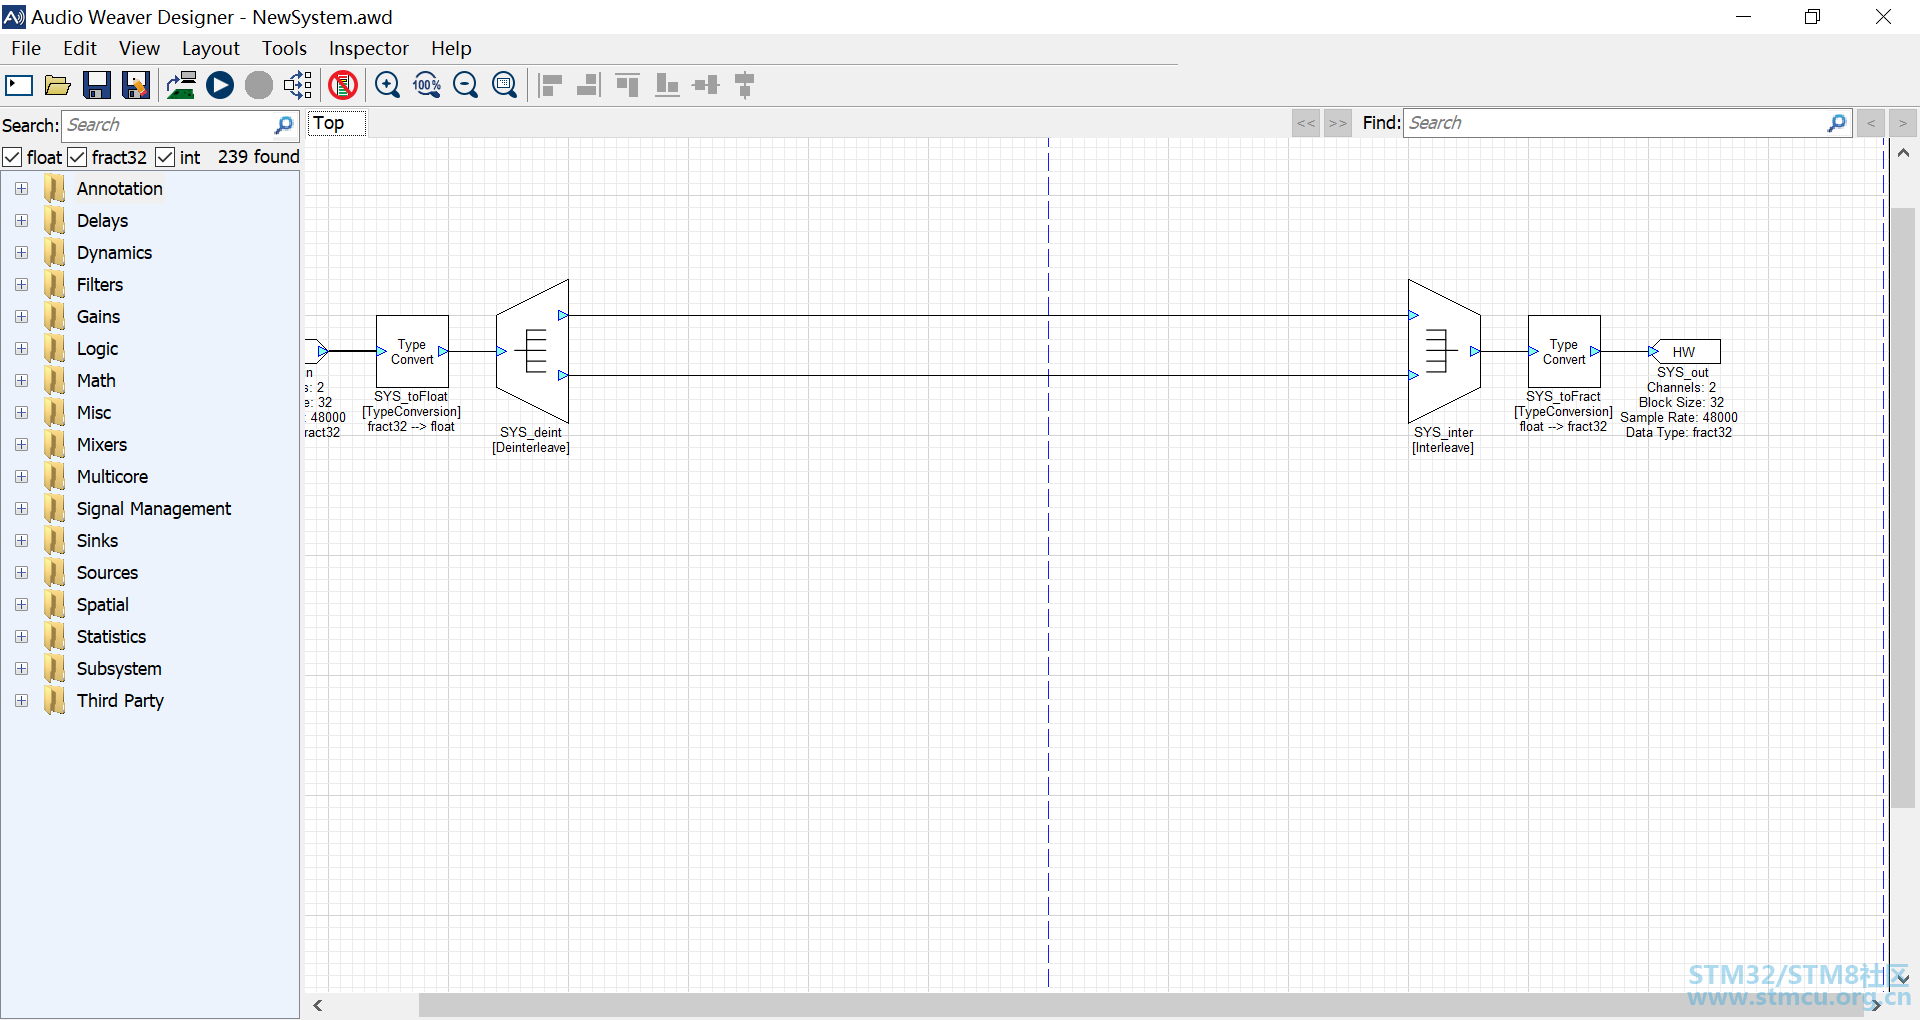Create a new design with the toolbar icon
The height and width of the screenshot is (1020, 1920).
click(19, 85)
